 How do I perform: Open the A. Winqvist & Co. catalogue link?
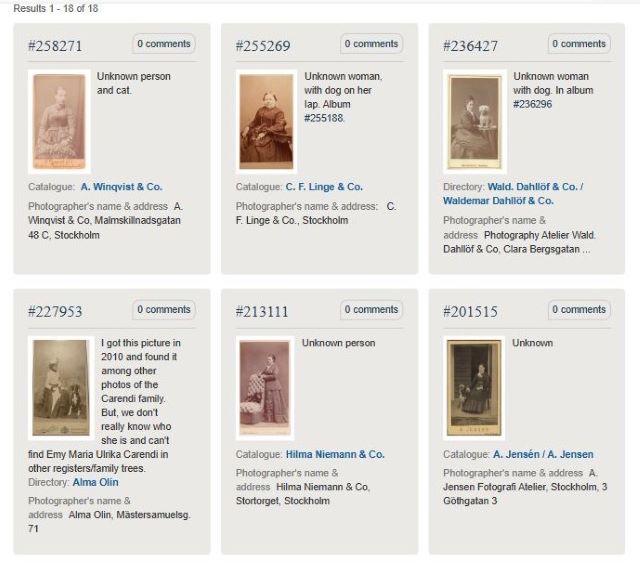(121, 187)
